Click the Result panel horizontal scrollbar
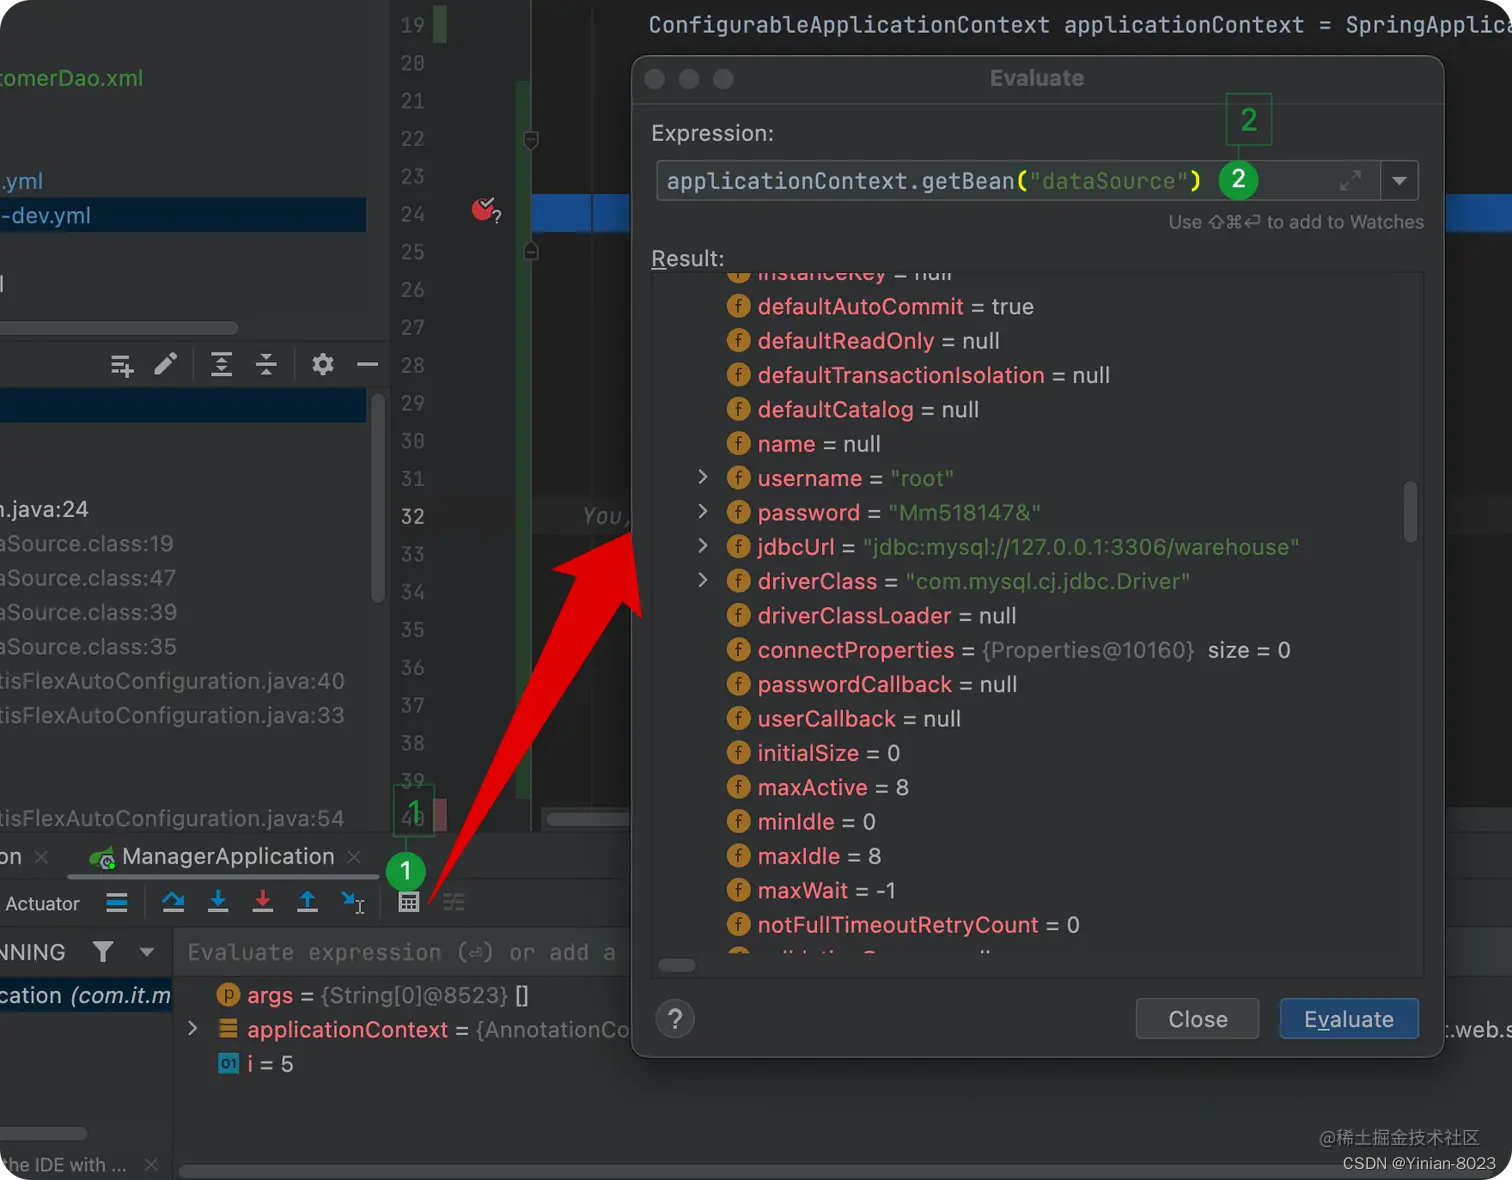Image resolution: width=1512 pixels, height=1180 pixels. click(x=677, y=965)
